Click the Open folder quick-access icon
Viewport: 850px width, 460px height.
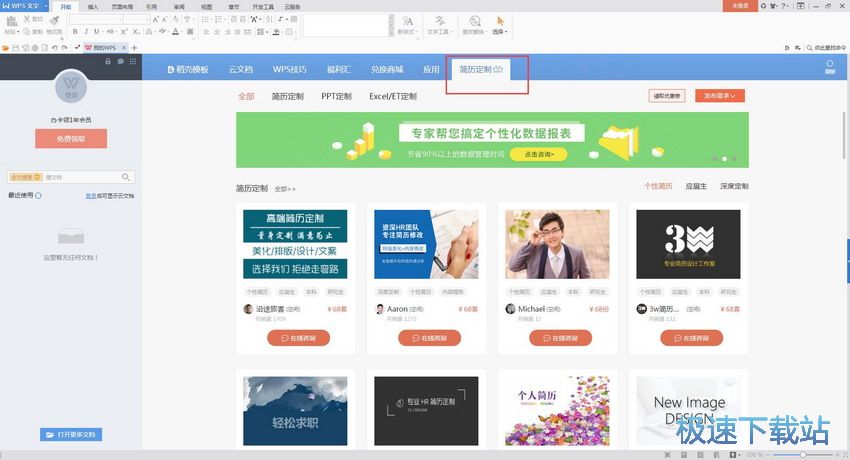pyautogui.click(x=6, y=48)
